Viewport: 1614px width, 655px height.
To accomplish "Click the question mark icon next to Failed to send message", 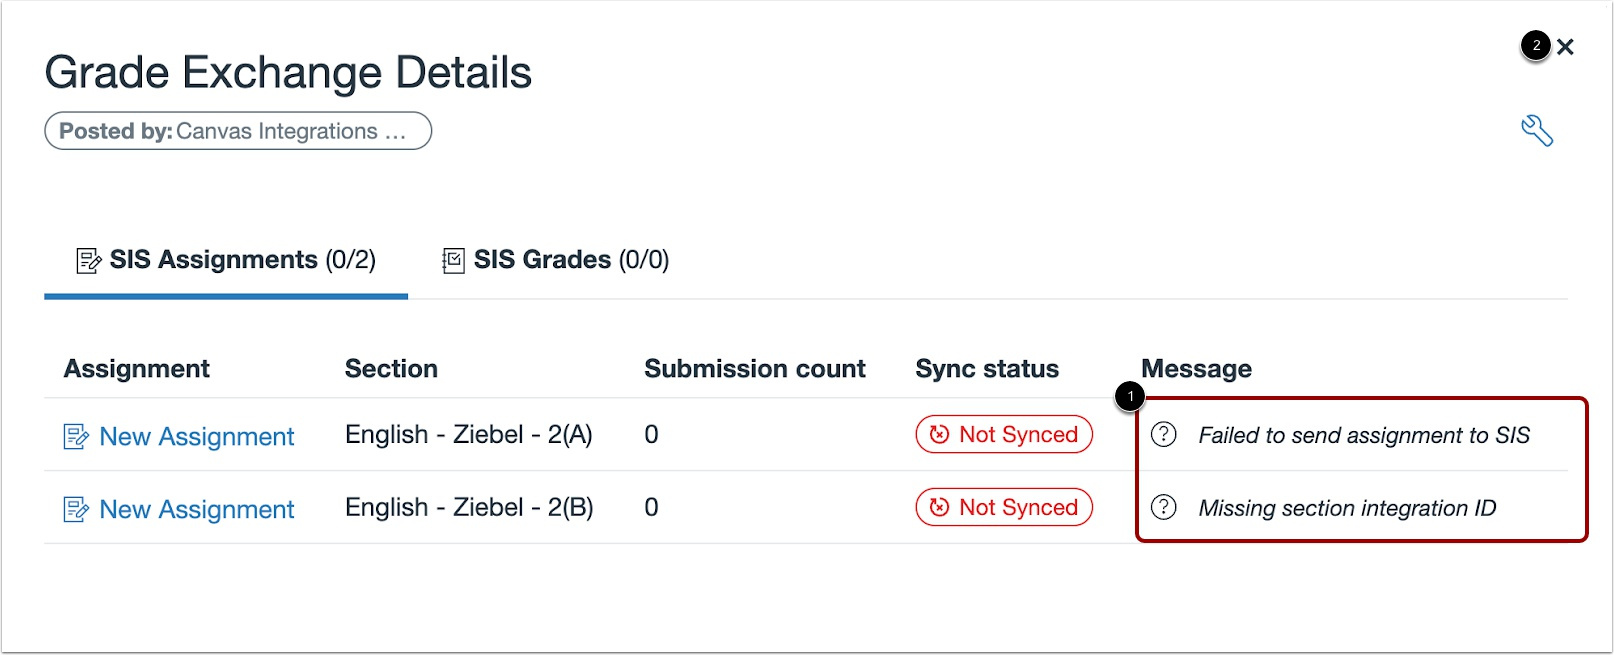I will pyautogui.click(x=1163, y=435).
